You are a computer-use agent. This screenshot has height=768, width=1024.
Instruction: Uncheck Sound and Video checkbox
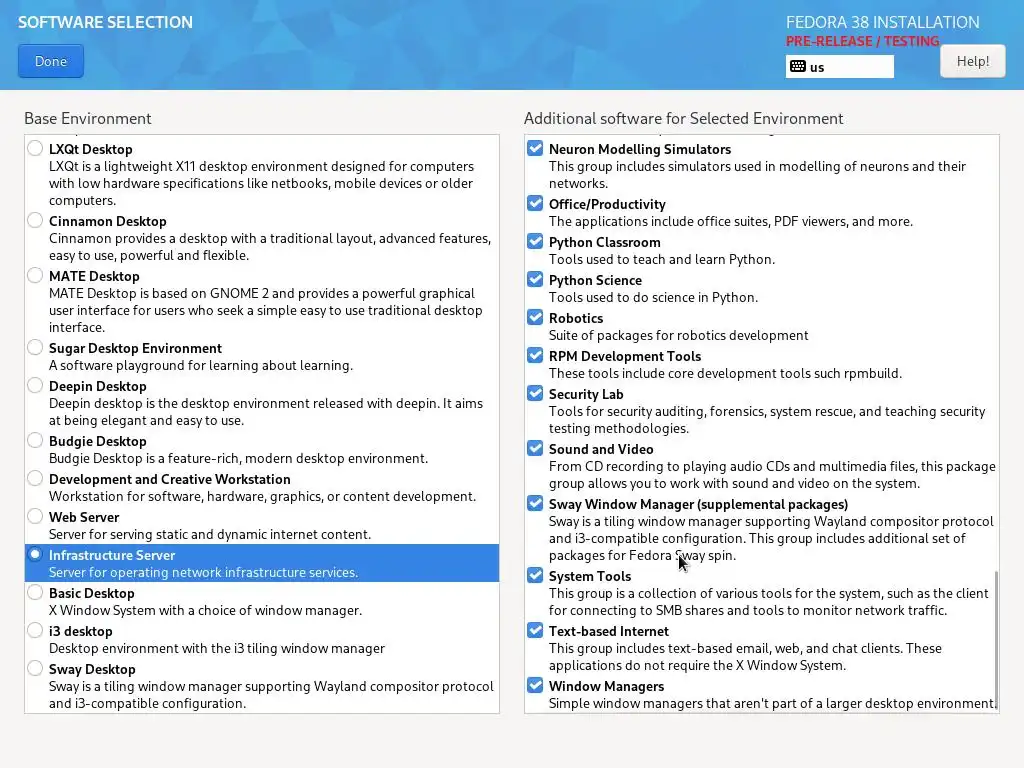[x=535, y=447]
